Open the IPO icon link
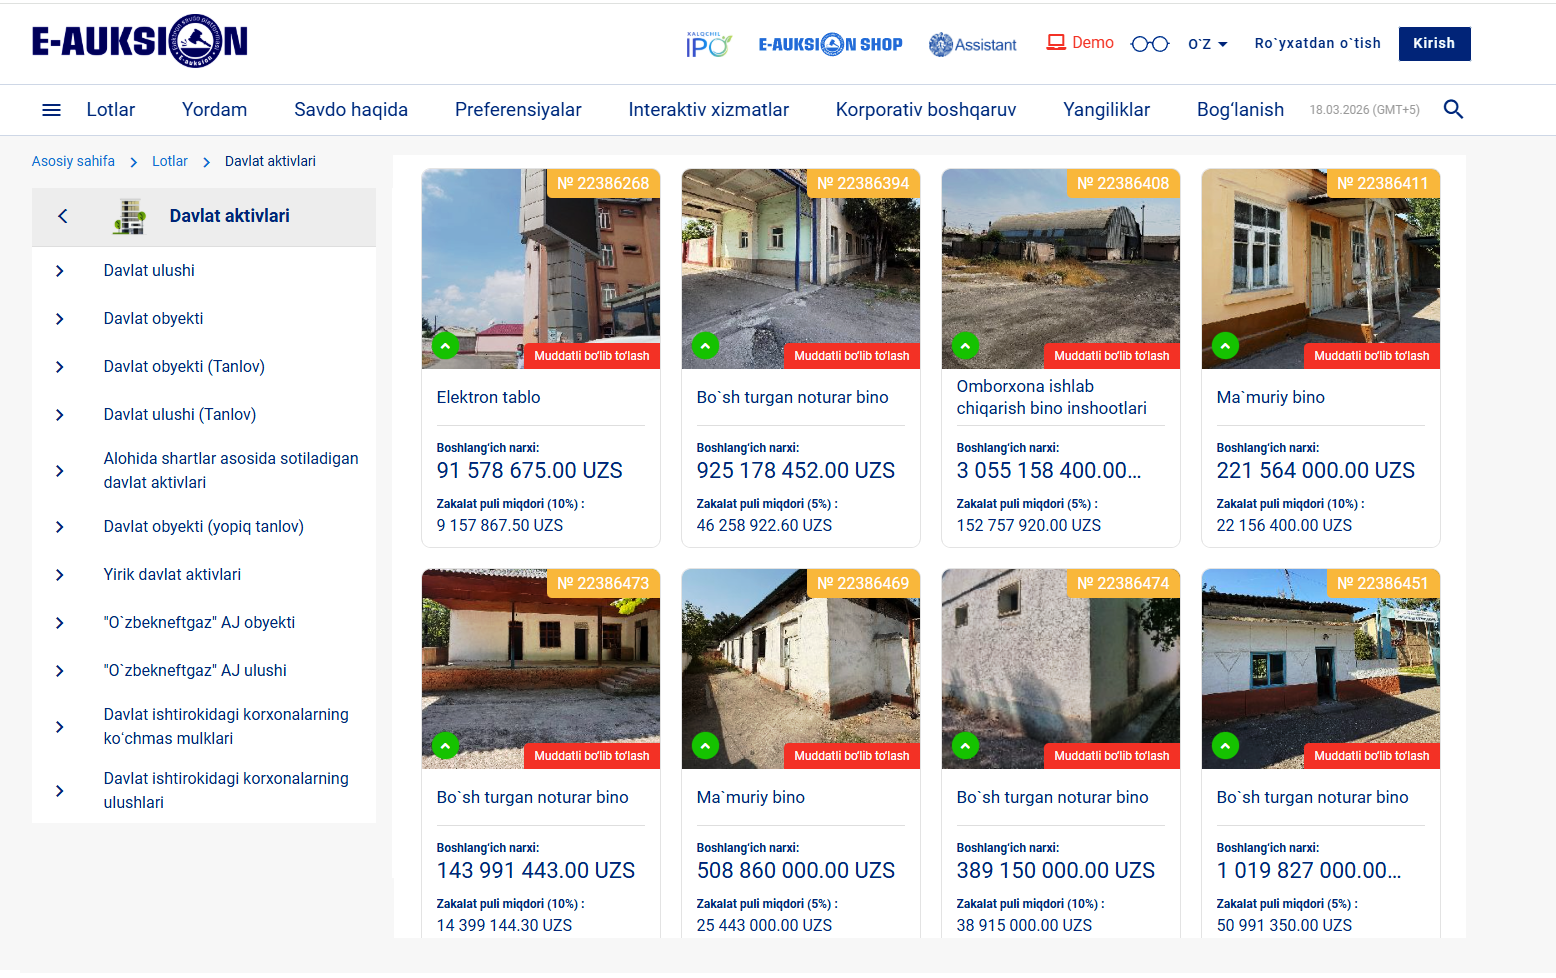Screen dimensions: 1556x978 coord(708,44)
